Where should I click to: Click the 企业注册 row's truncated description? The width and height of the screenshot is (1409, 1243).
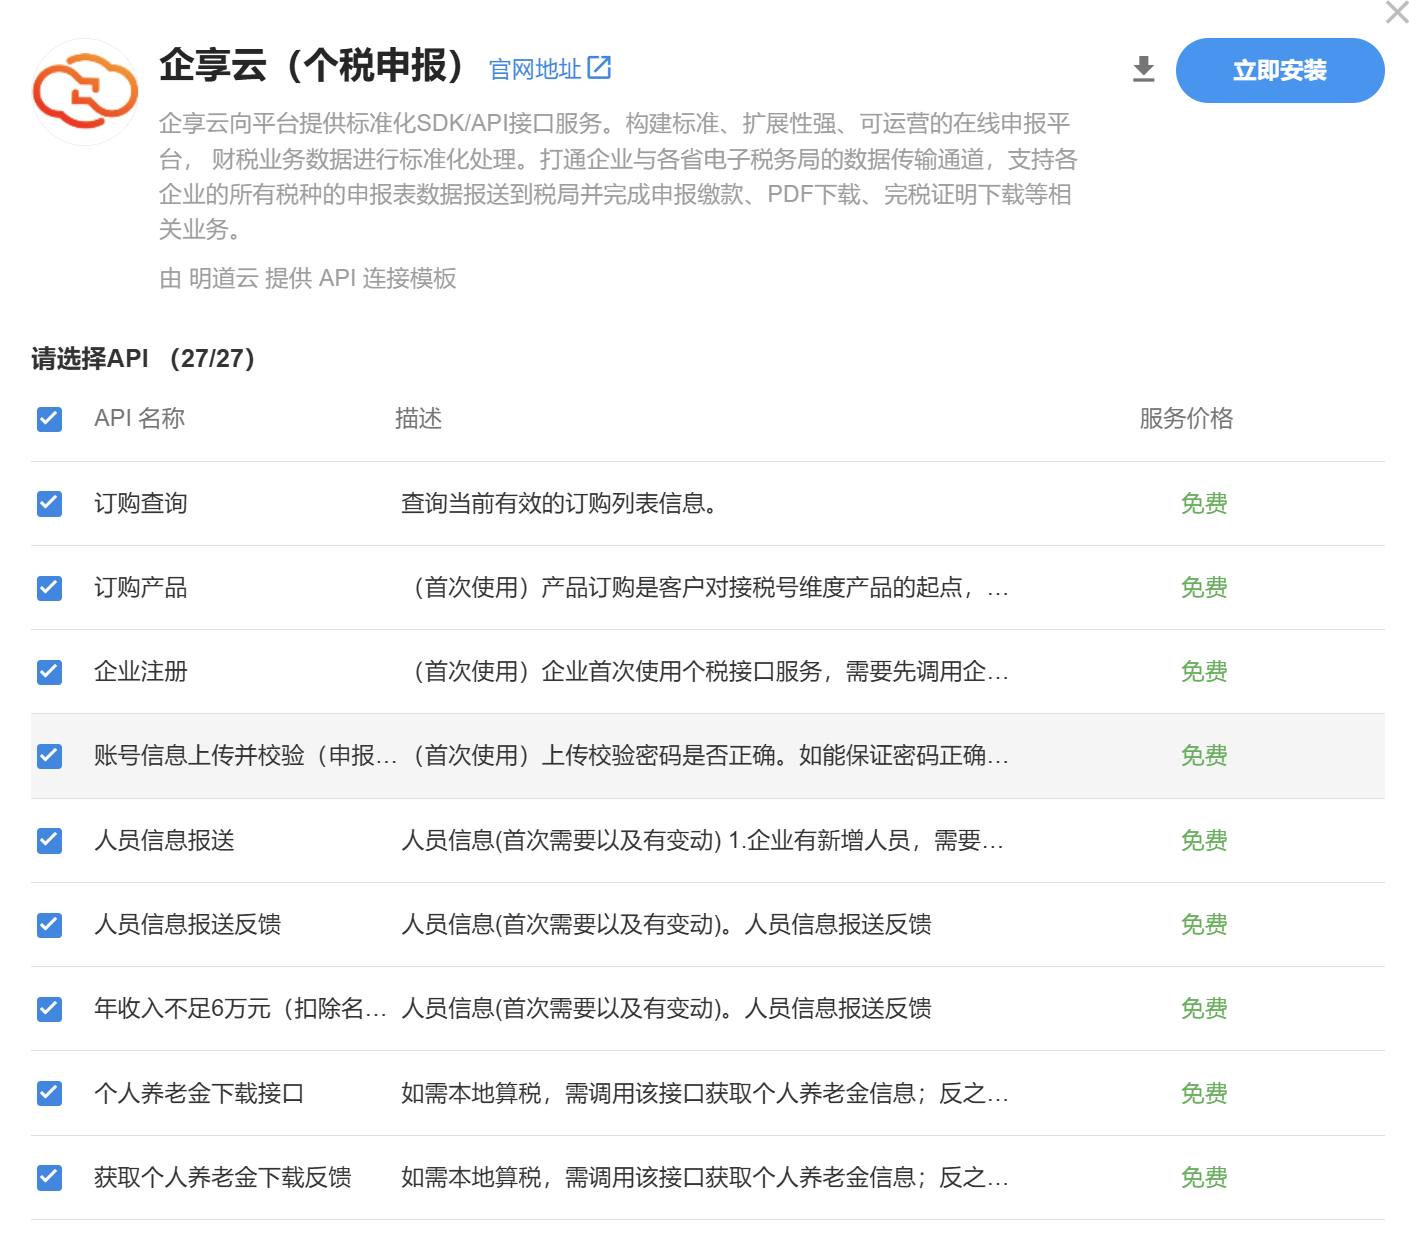coord(705,671)
